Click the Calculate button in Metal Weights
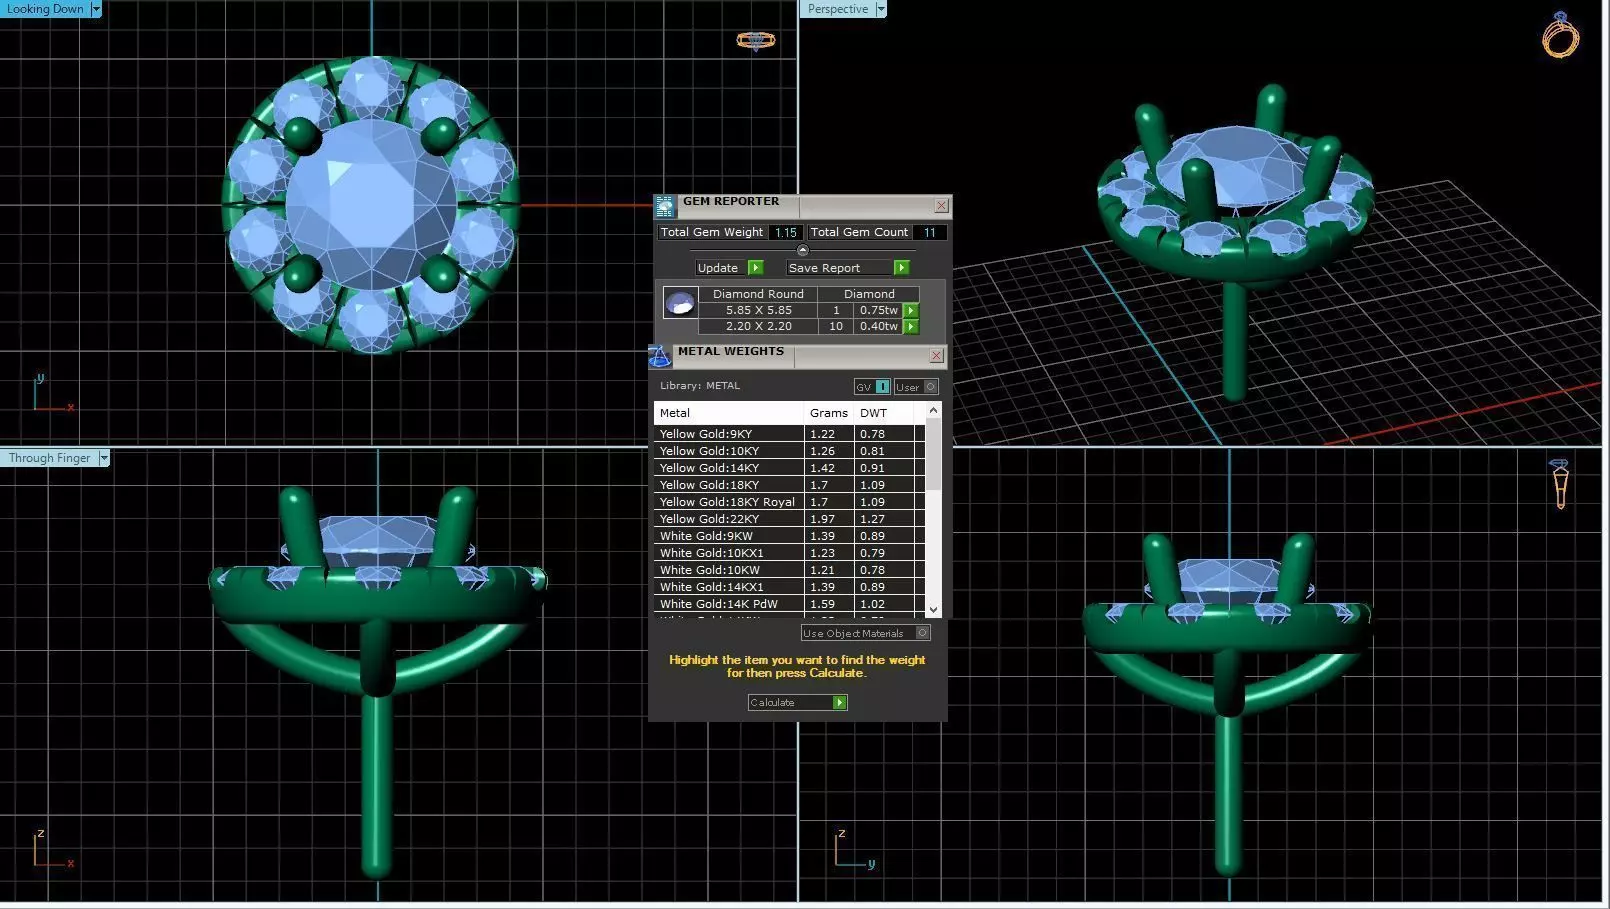 tap(798, 703)
